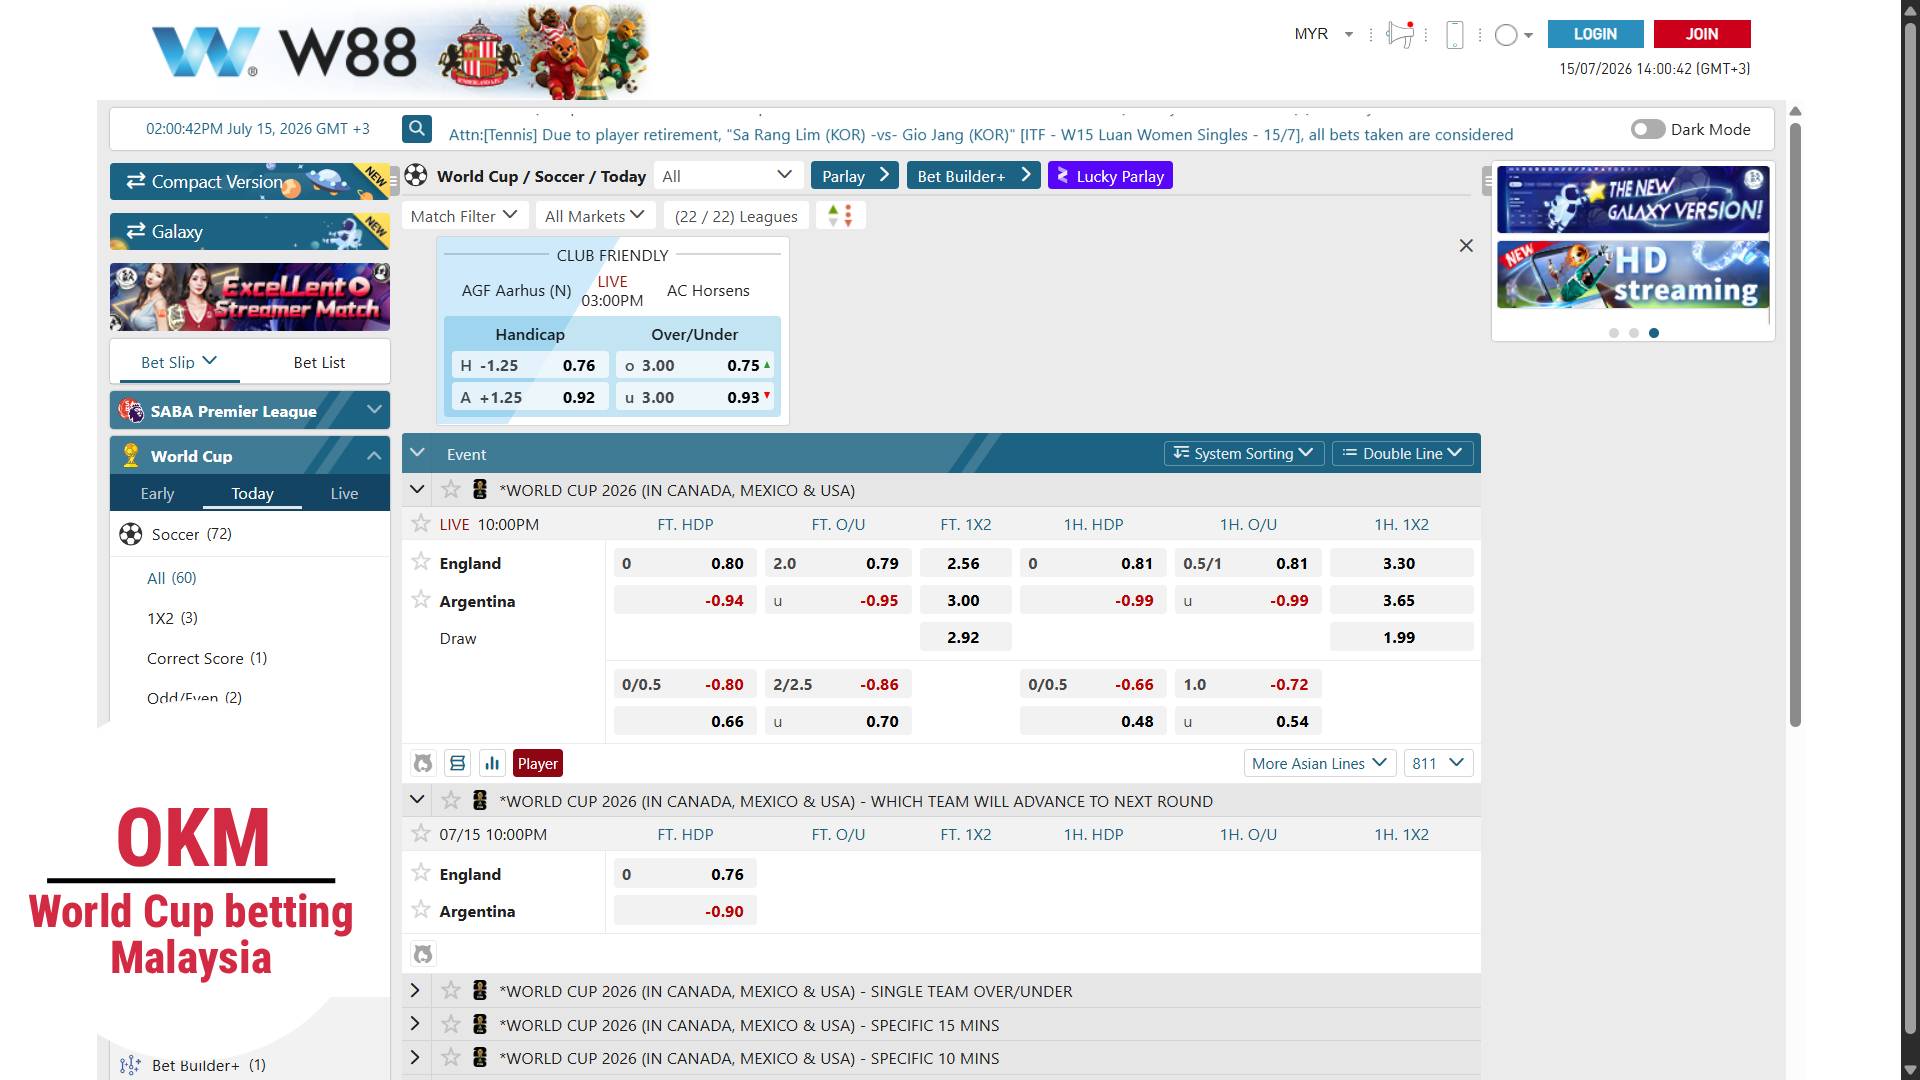Click the soccer ball icon beside World Cup breadcrumb
Screen dimensions: 1920x1080
tap(417, 175)
